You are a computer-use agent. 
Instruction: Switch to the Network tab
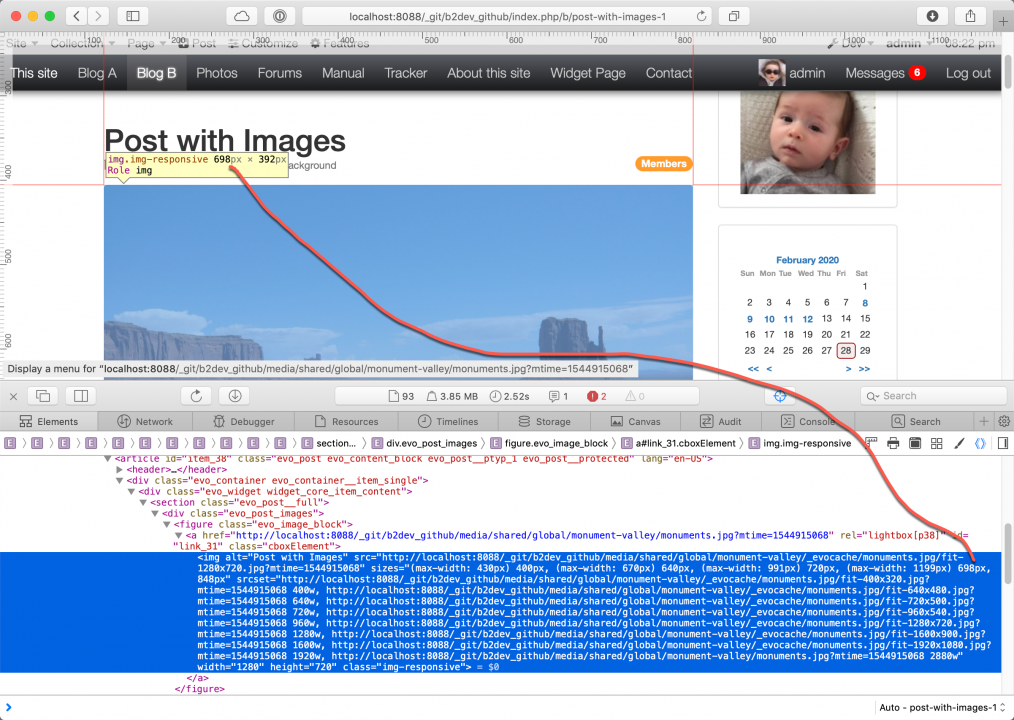point(145,421)
